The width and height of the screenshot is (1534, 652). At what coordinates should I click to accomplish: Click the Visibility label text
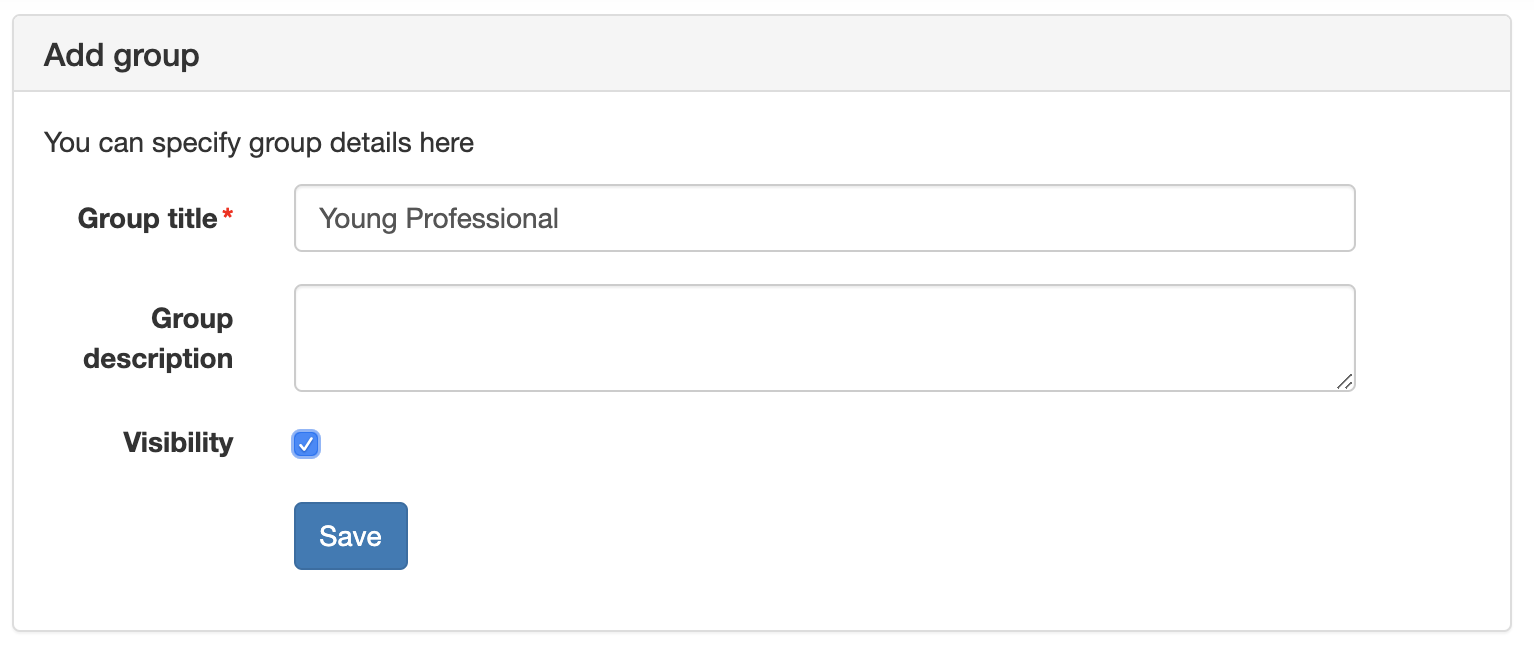click(178, 442)
